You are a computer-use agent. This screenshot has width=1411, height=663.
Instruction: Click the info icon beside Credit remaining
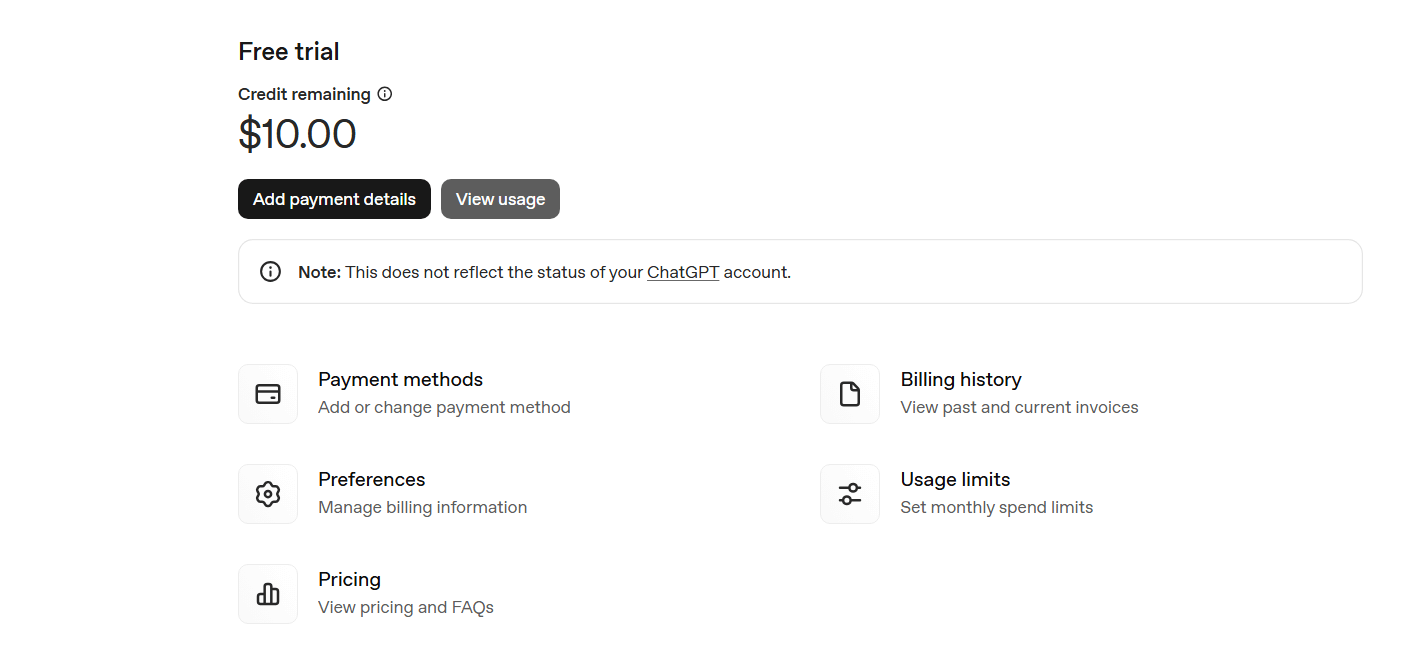click(385, 94)
